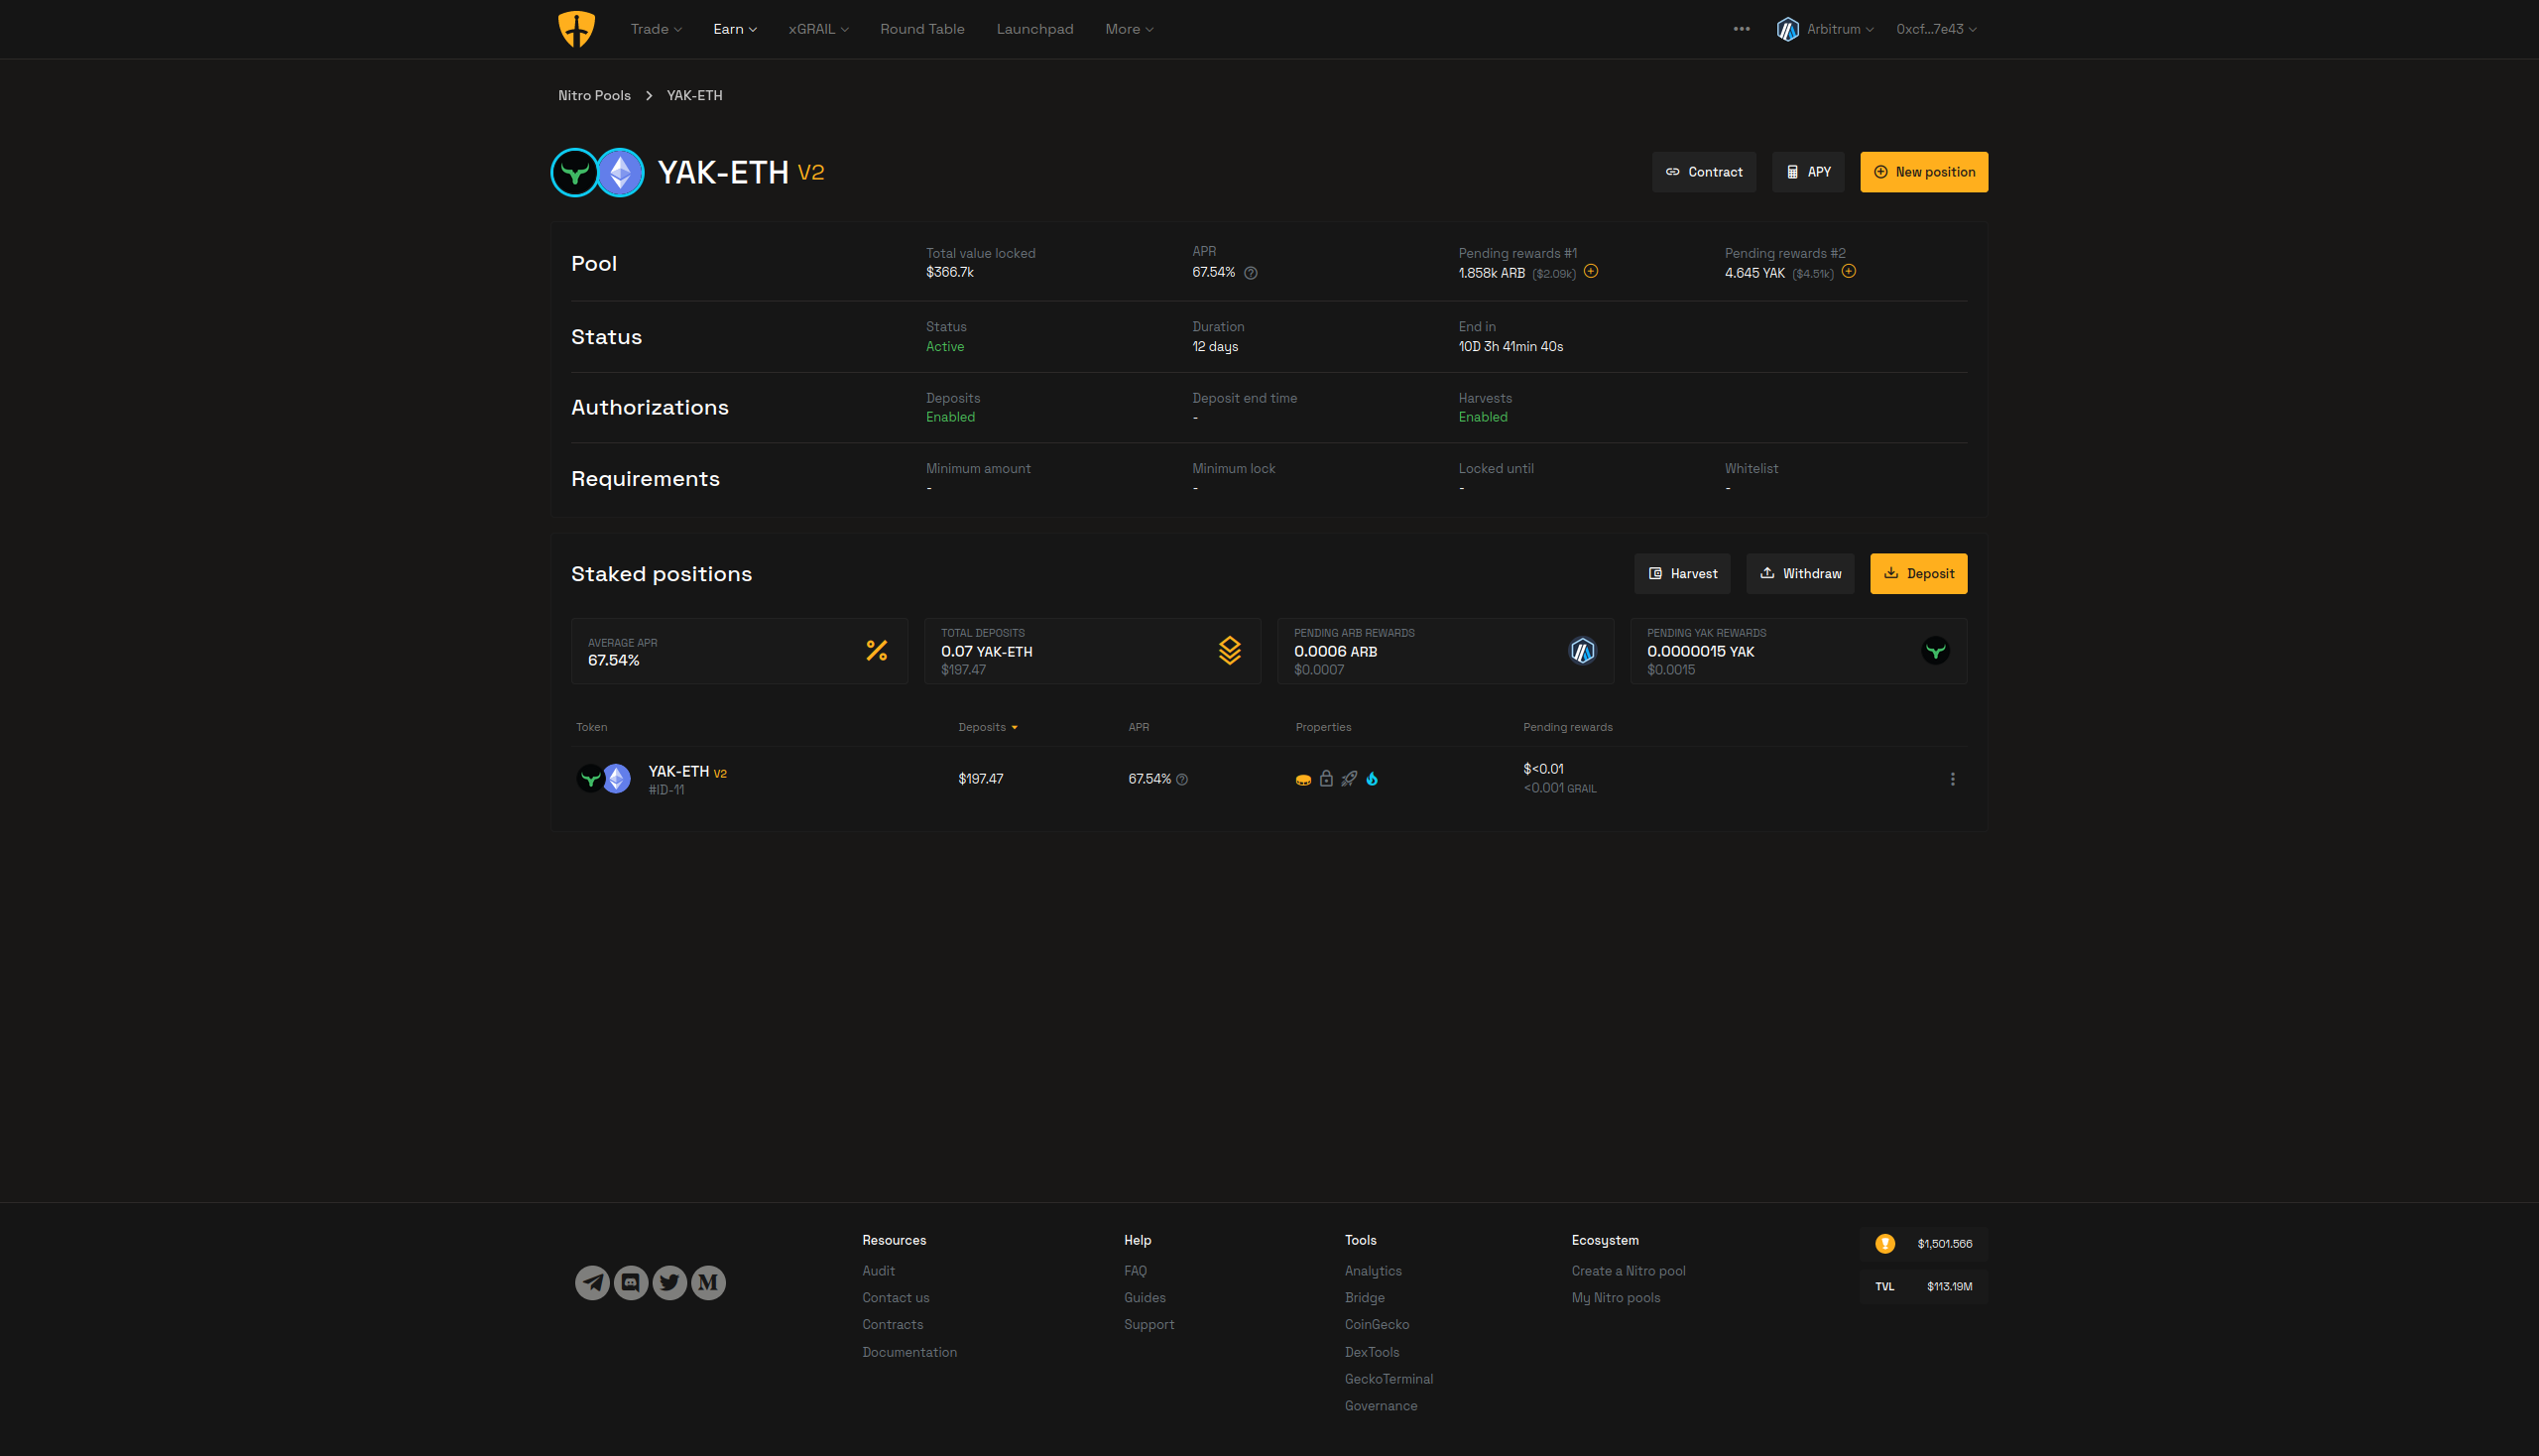Select the YAK-ETH #ID-11 position name
The height and width of the screenshot is (1456, 2539).
[x=687, y=780]
